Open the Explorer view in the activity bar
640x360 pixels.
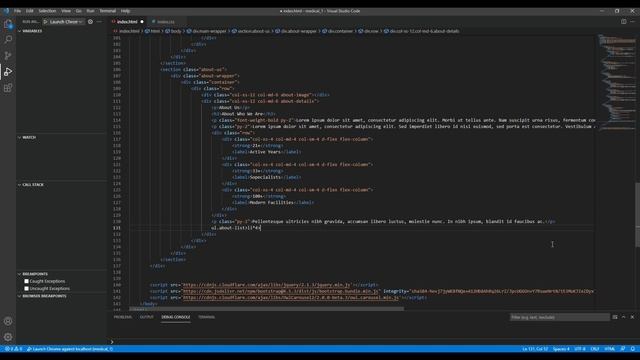pos(8,24)
